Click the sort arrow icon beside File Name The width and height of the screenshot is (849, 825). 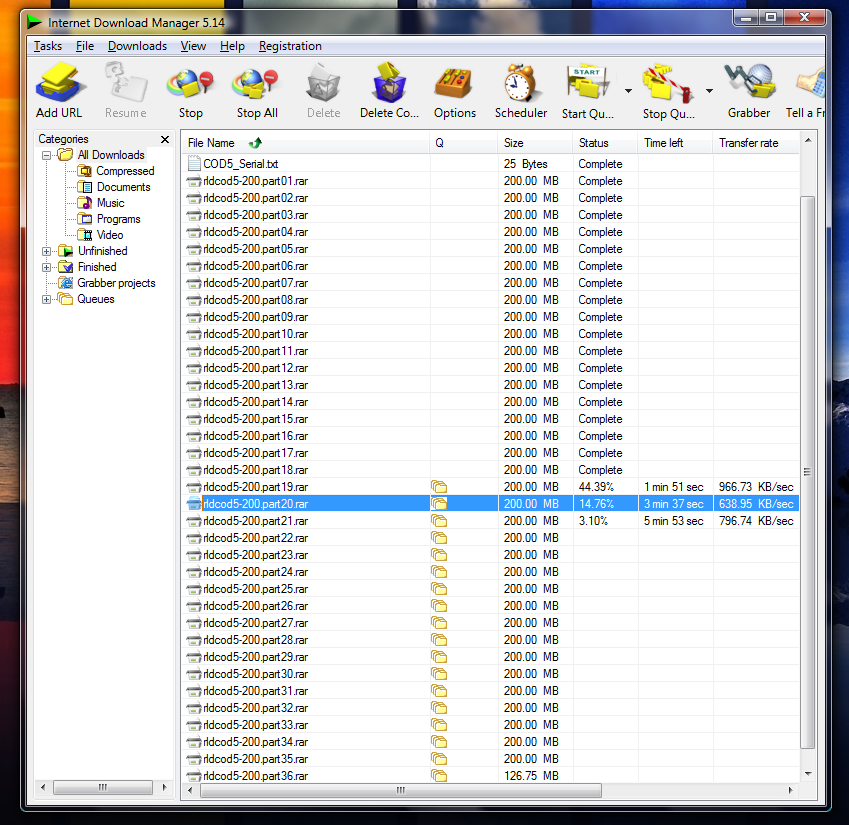click(255, 143)
